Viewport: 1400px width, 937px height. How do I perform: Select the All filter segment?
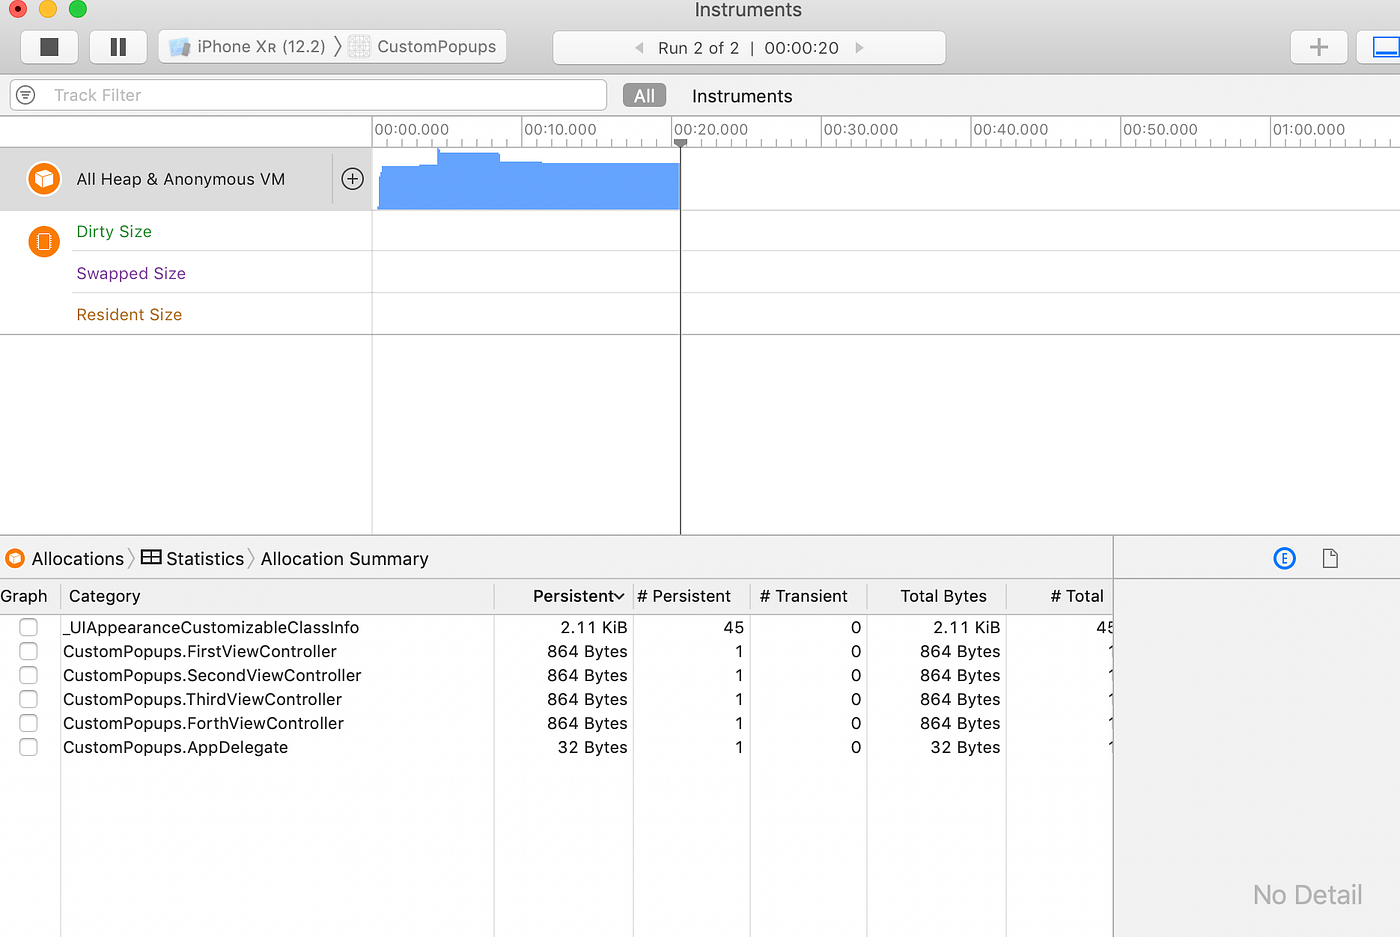click(x=644, y=95)
